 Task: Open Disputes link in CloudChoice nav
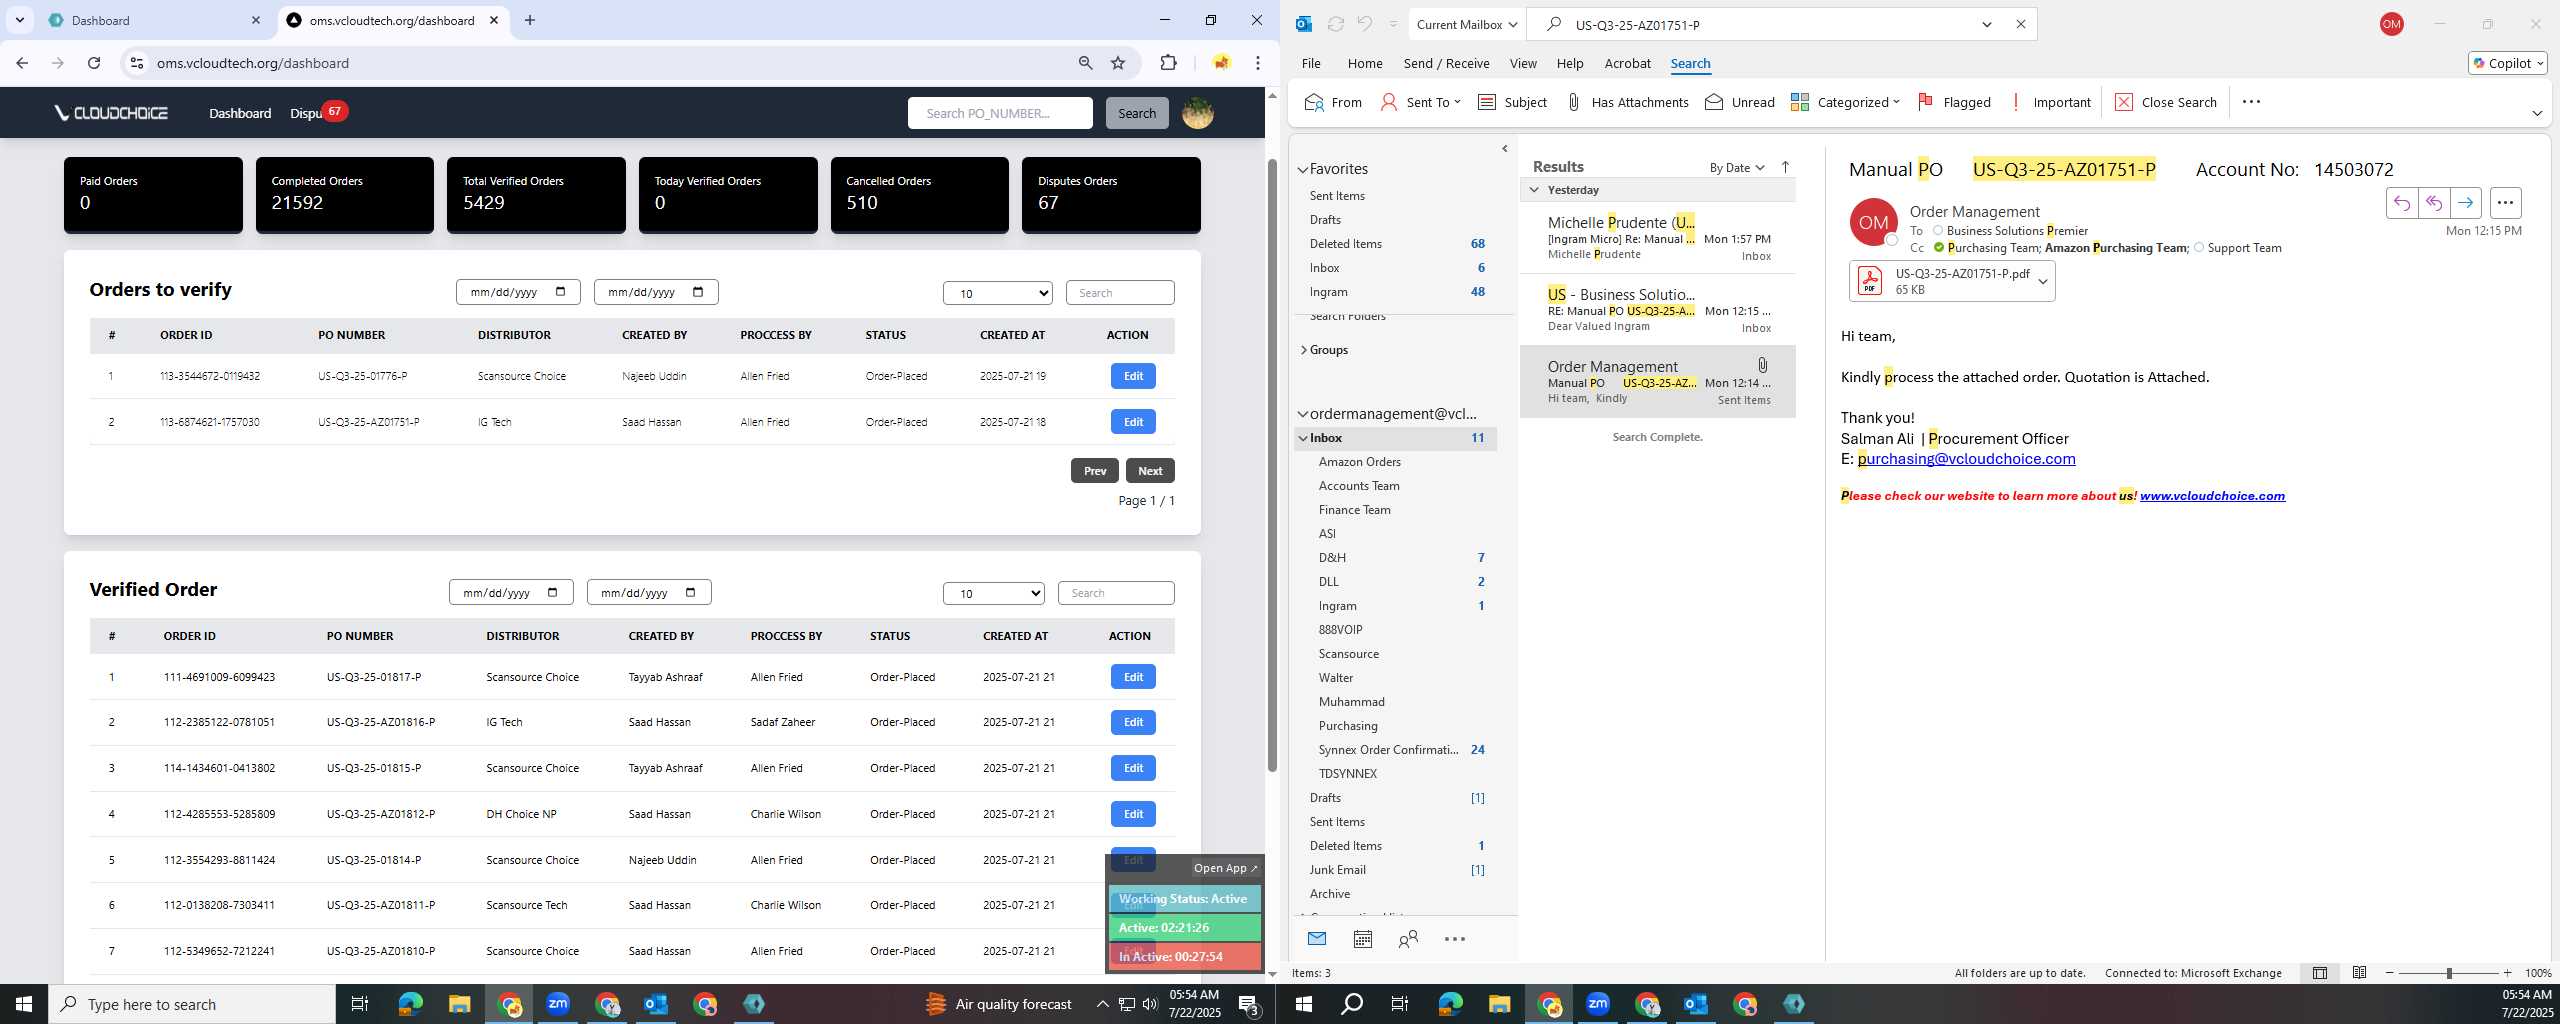(x=306, y=113)
